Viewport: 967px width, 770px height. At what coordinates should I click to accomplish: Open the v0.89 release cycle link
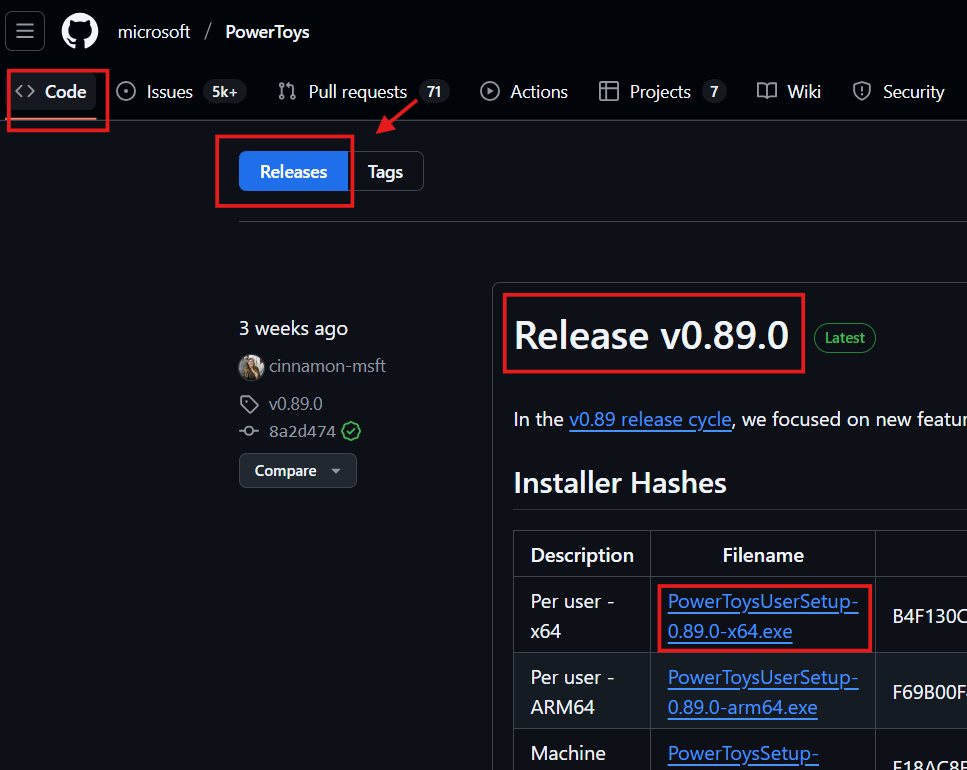coord(650,419)
